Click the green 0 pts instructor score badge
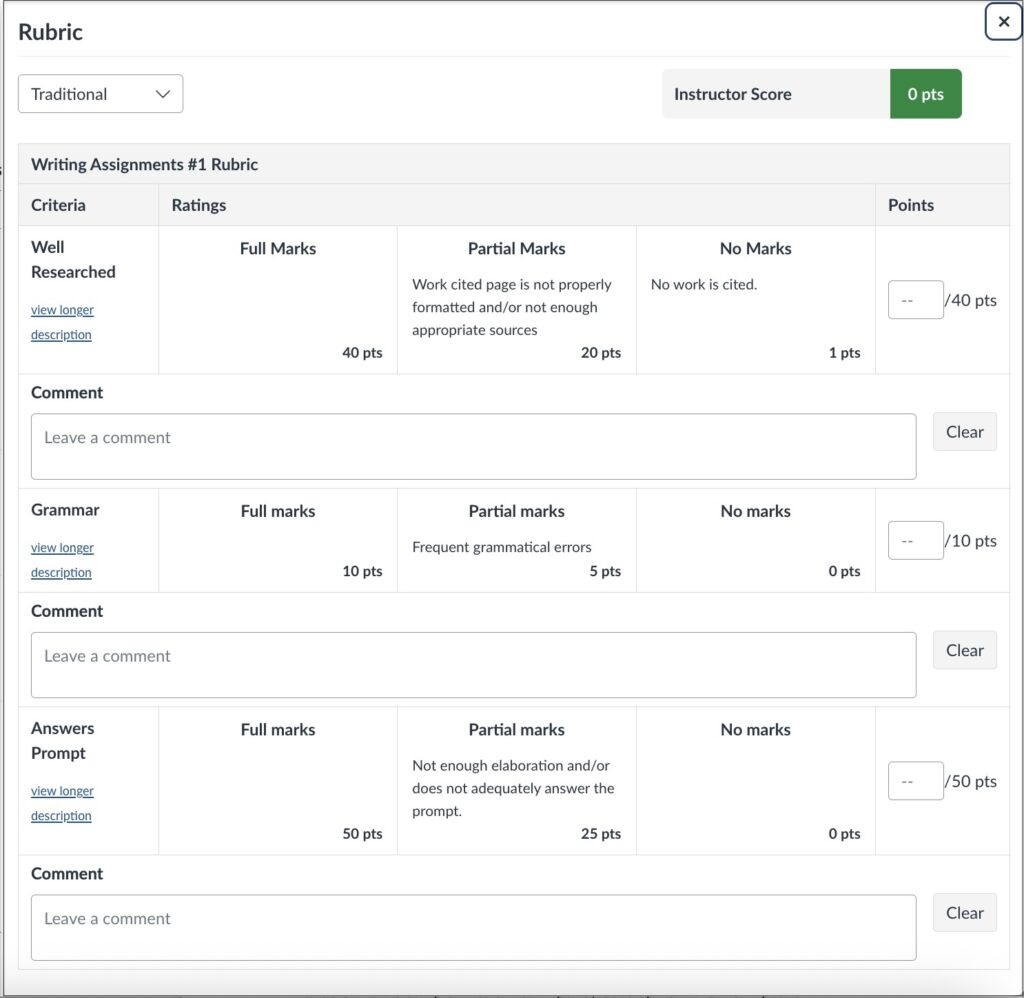1024x998 pixels. click(925, 94)
